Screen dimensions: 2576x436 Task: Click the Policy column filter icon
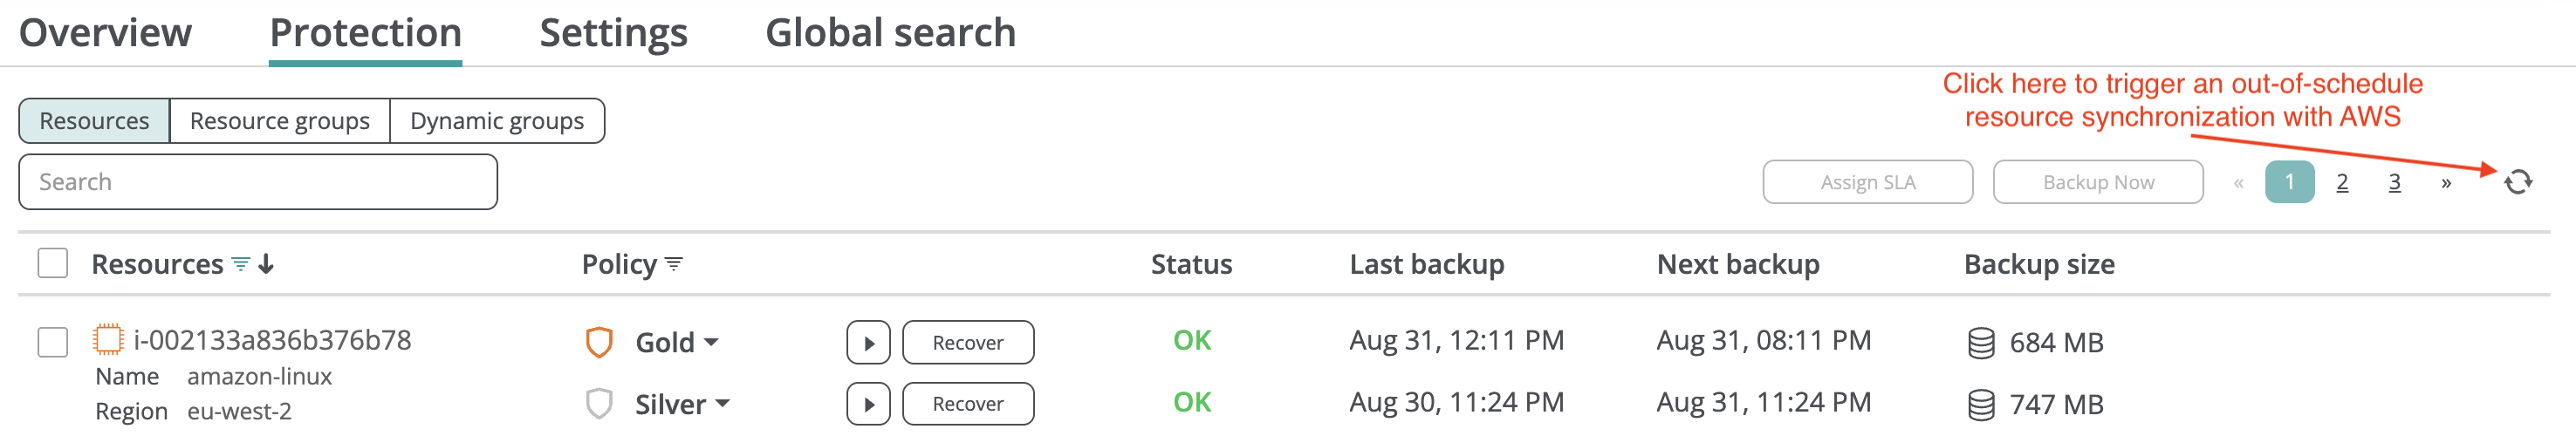674,265
